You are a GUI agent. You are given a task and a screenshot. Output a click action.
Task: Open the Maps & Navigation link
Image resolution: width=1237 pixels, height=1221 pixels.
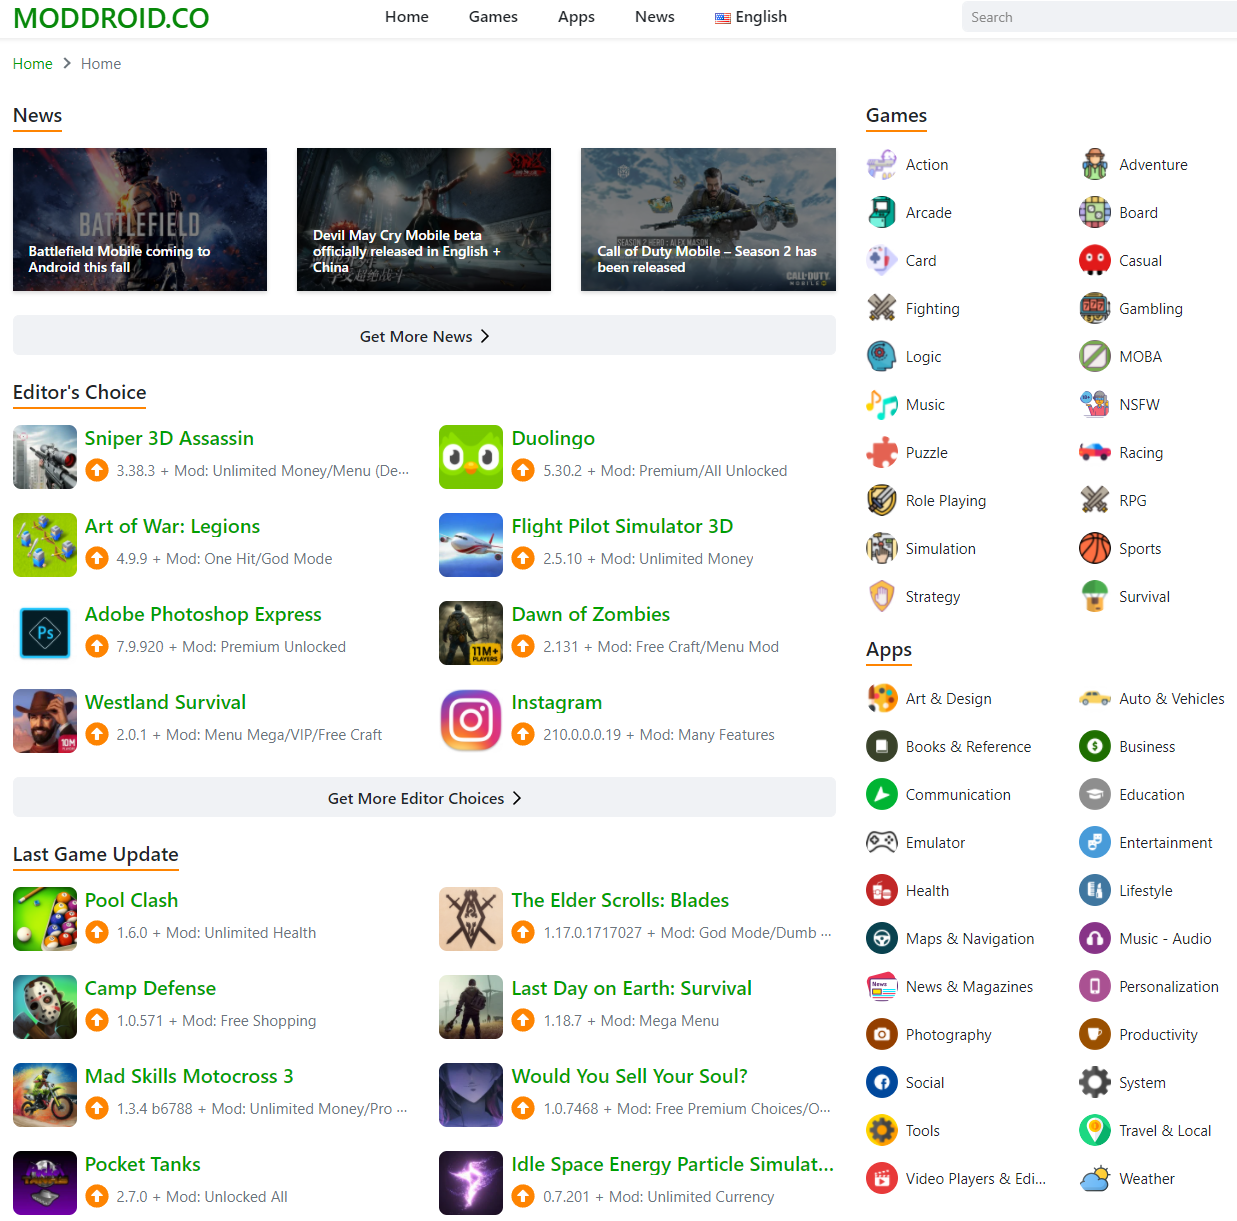(x=970, y=938)
